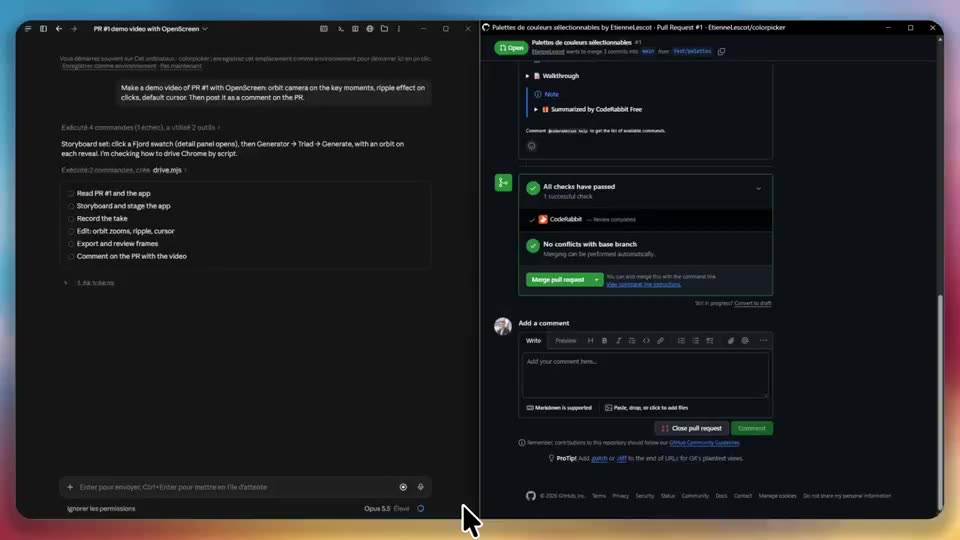Viewport: 960px width, 540px height.
Task: Open the session list menu icon in chat window
Action: click(28, 29)
